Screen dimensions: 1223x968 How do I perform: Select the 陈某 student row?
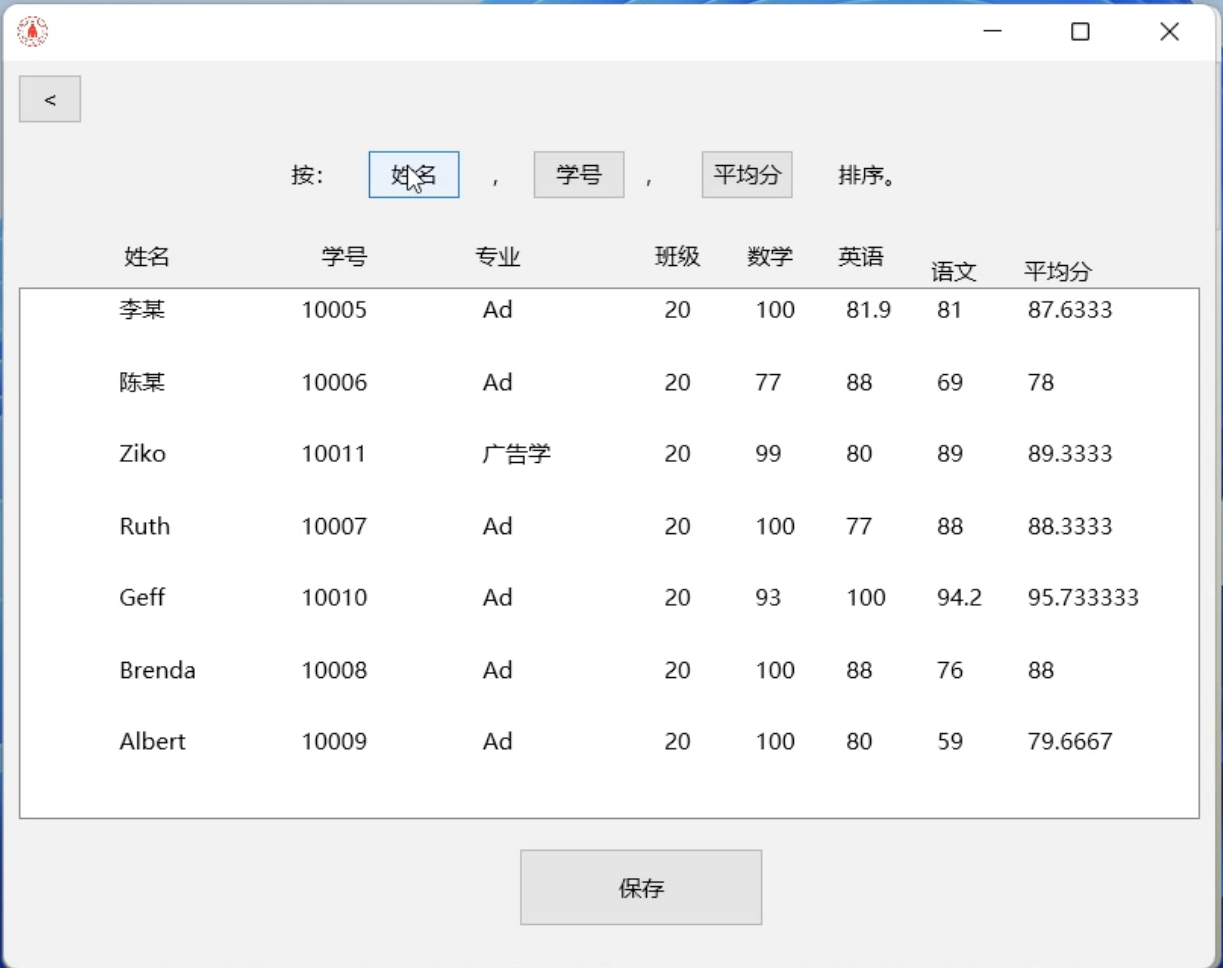(142, 382)
